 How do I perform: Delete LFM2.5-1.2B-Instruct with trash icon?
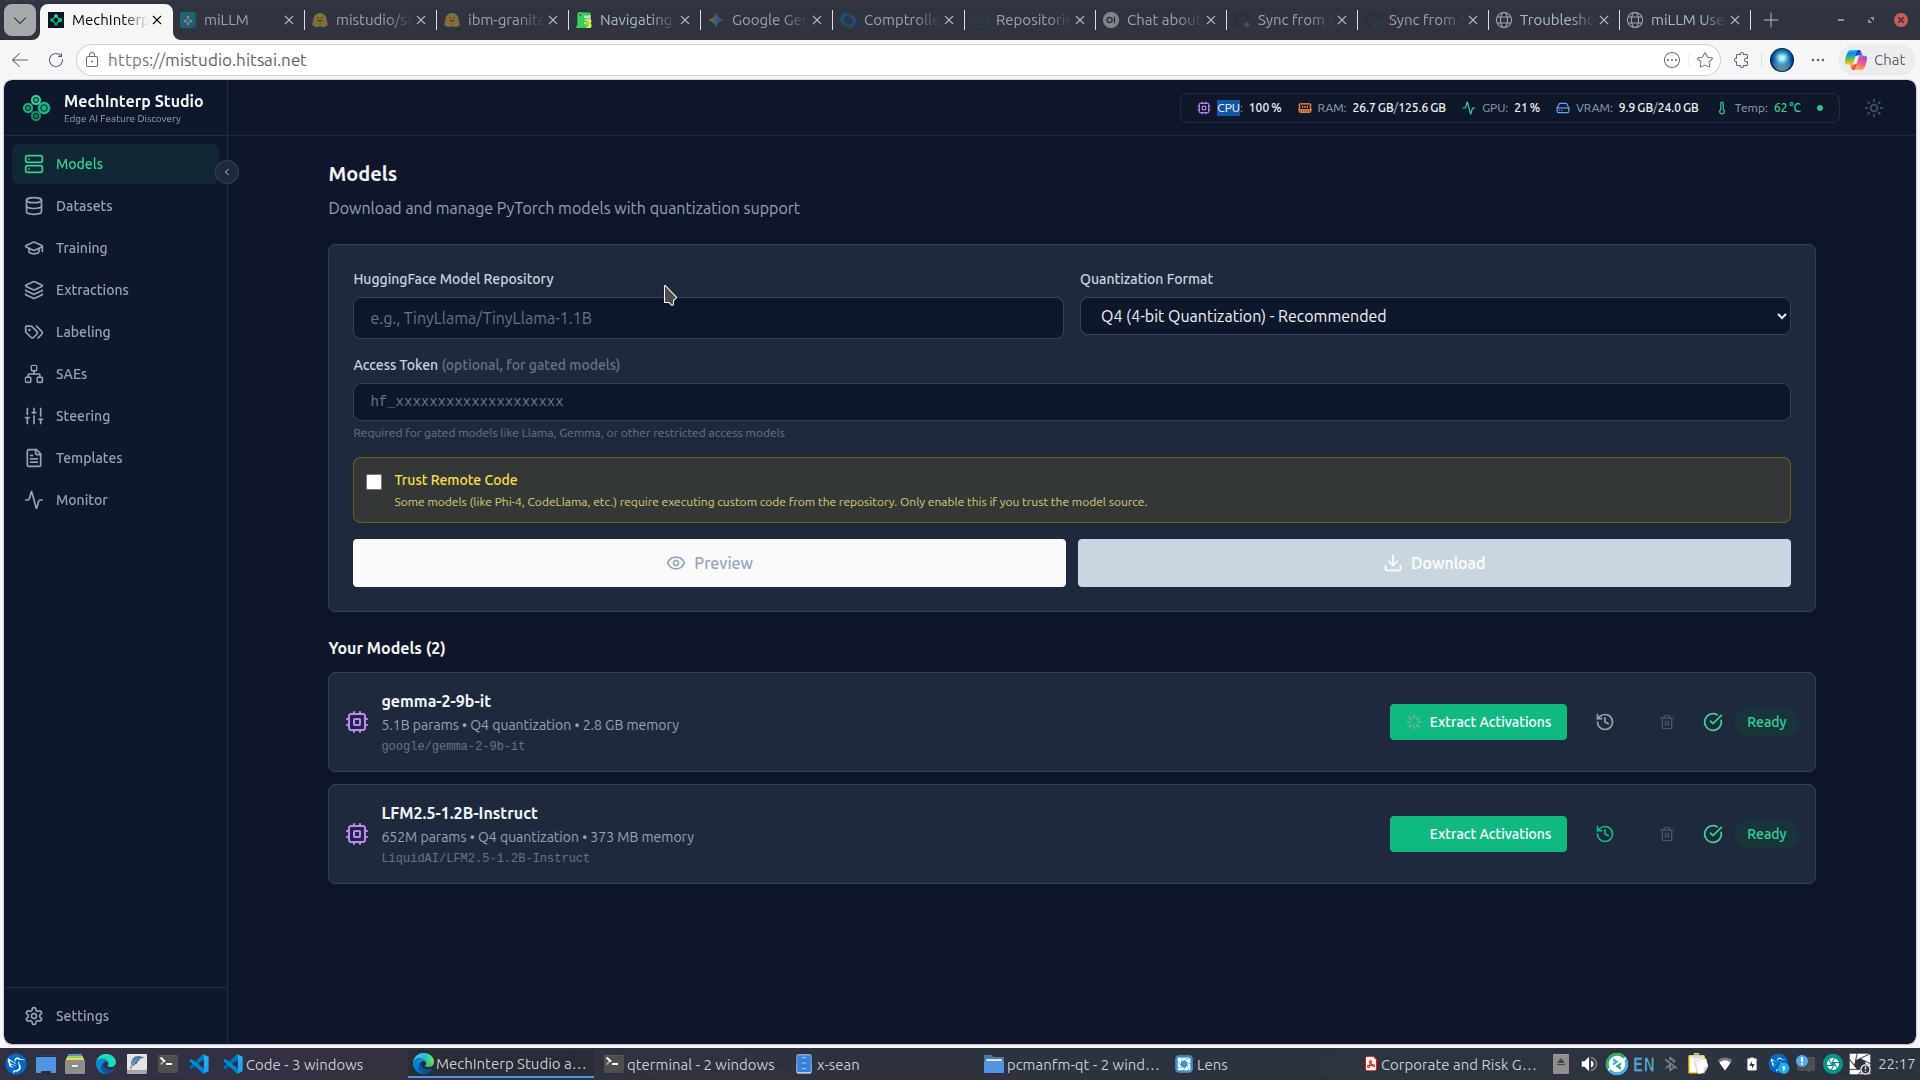point(1667,834)
